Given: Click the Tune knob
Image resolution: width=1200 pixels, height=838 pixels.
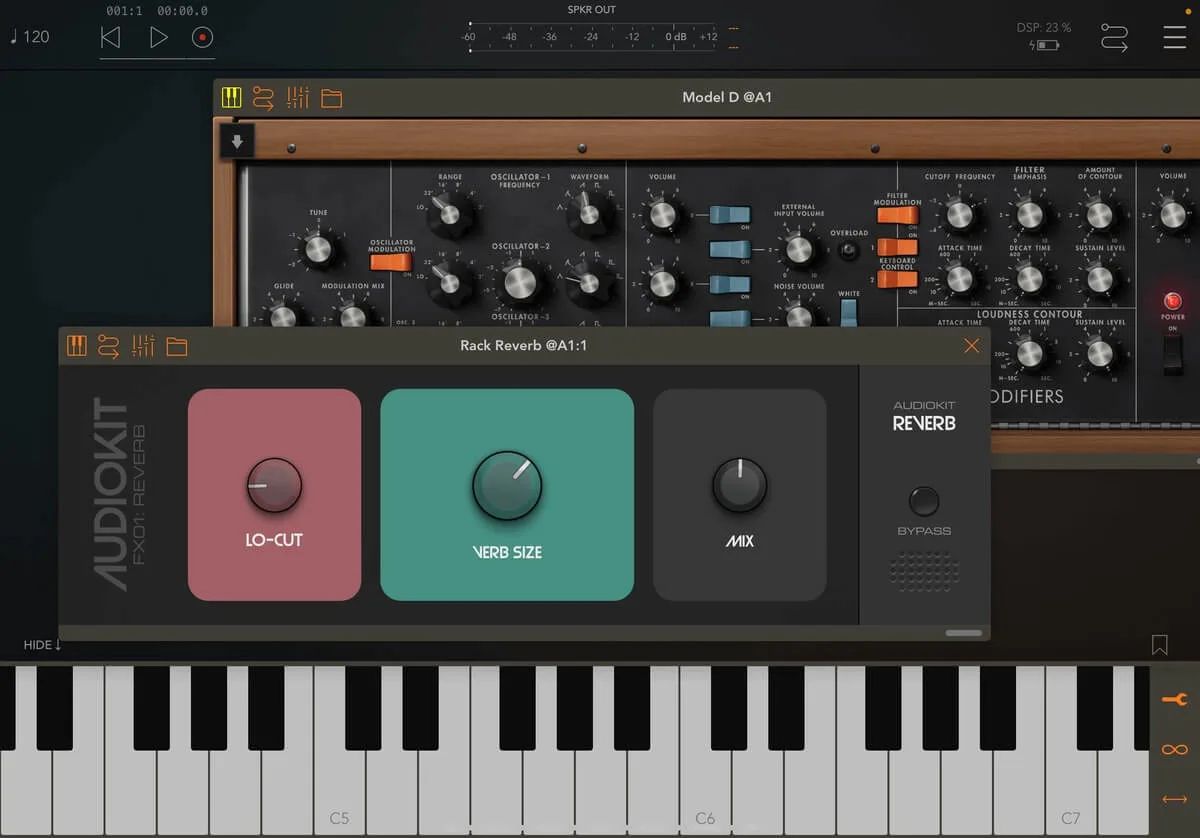Looking at the screenshot, I should pos(318,249).
